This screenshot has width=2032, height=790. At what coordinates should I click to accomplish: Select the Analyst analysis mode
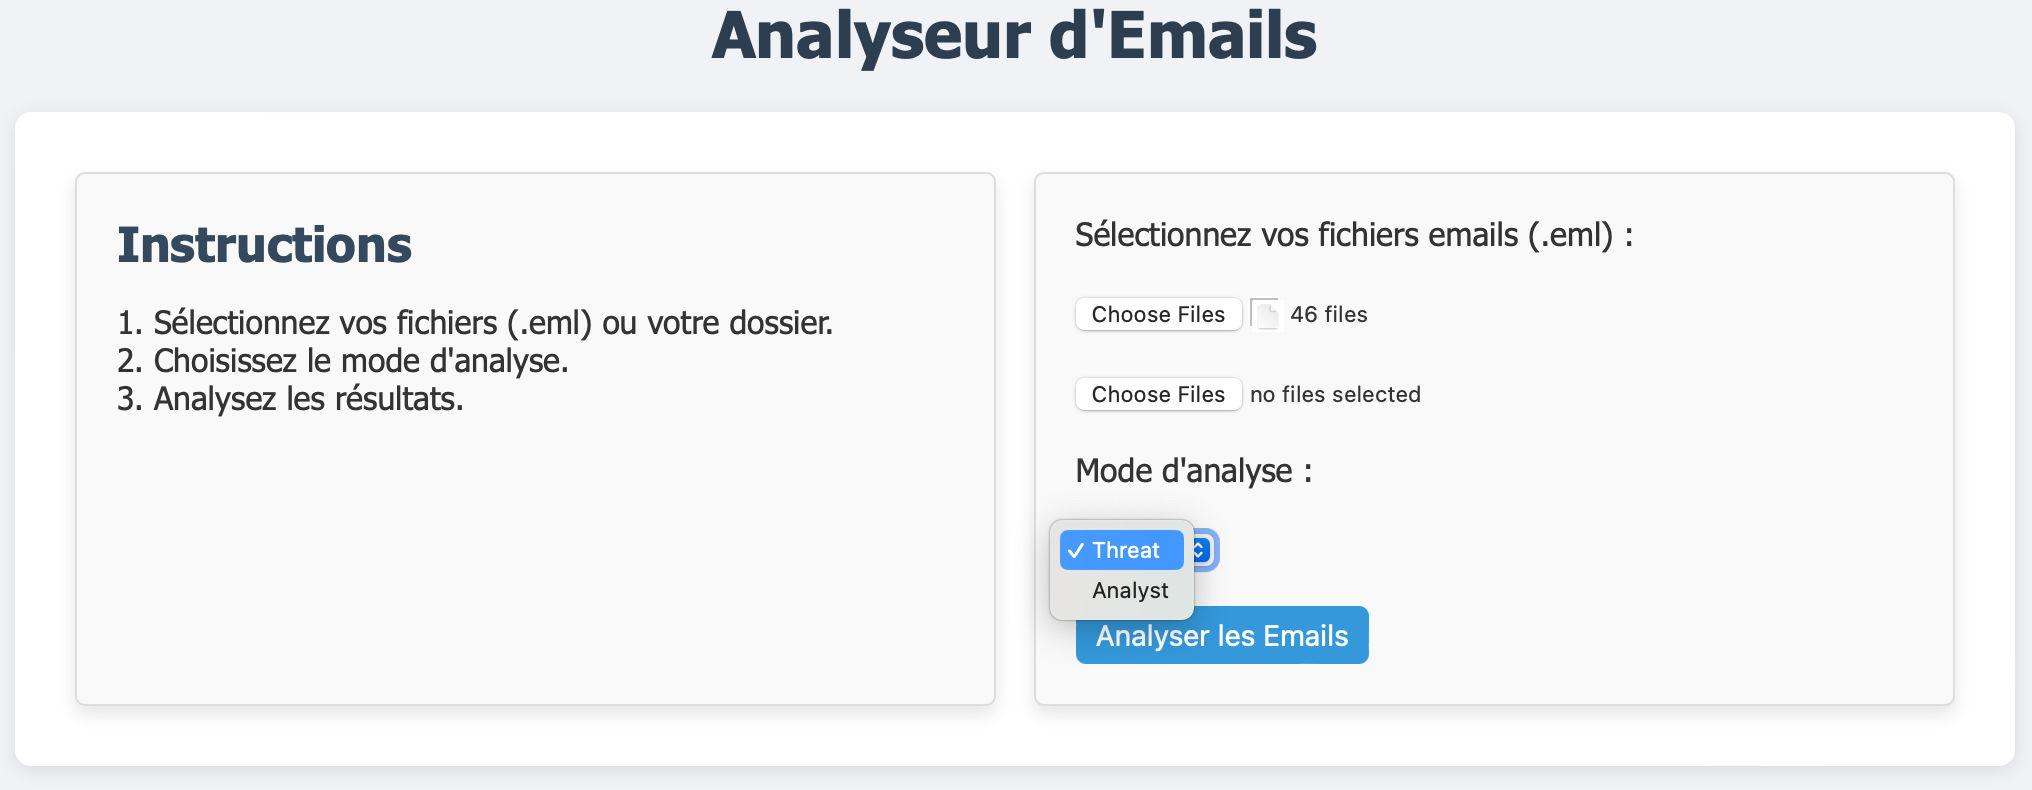1130,590
